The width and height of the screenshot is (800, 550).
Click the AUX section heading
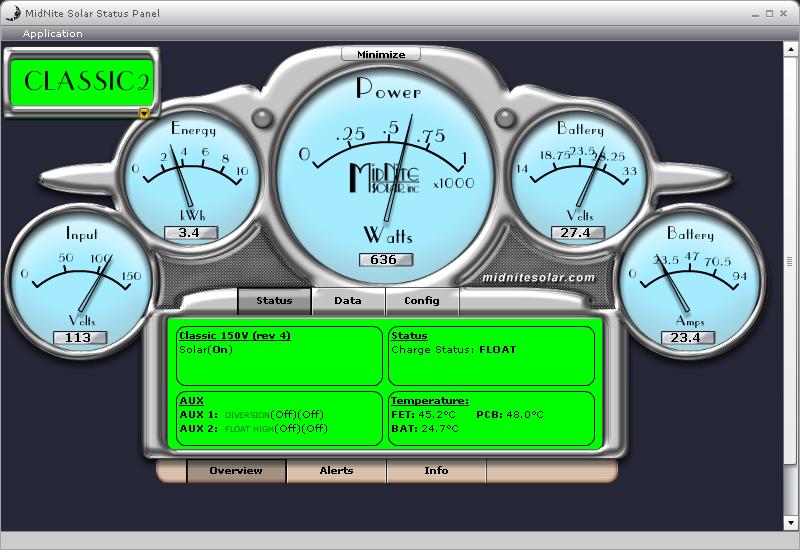coord(191,401)
